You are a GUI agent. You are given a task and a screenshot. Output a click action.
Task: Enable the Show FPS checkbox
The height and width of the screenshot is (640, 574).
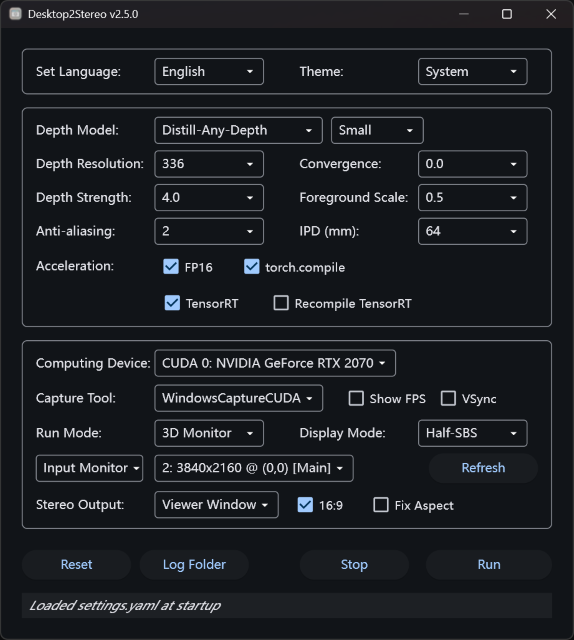pyautogui.click(x=356, y=398)
